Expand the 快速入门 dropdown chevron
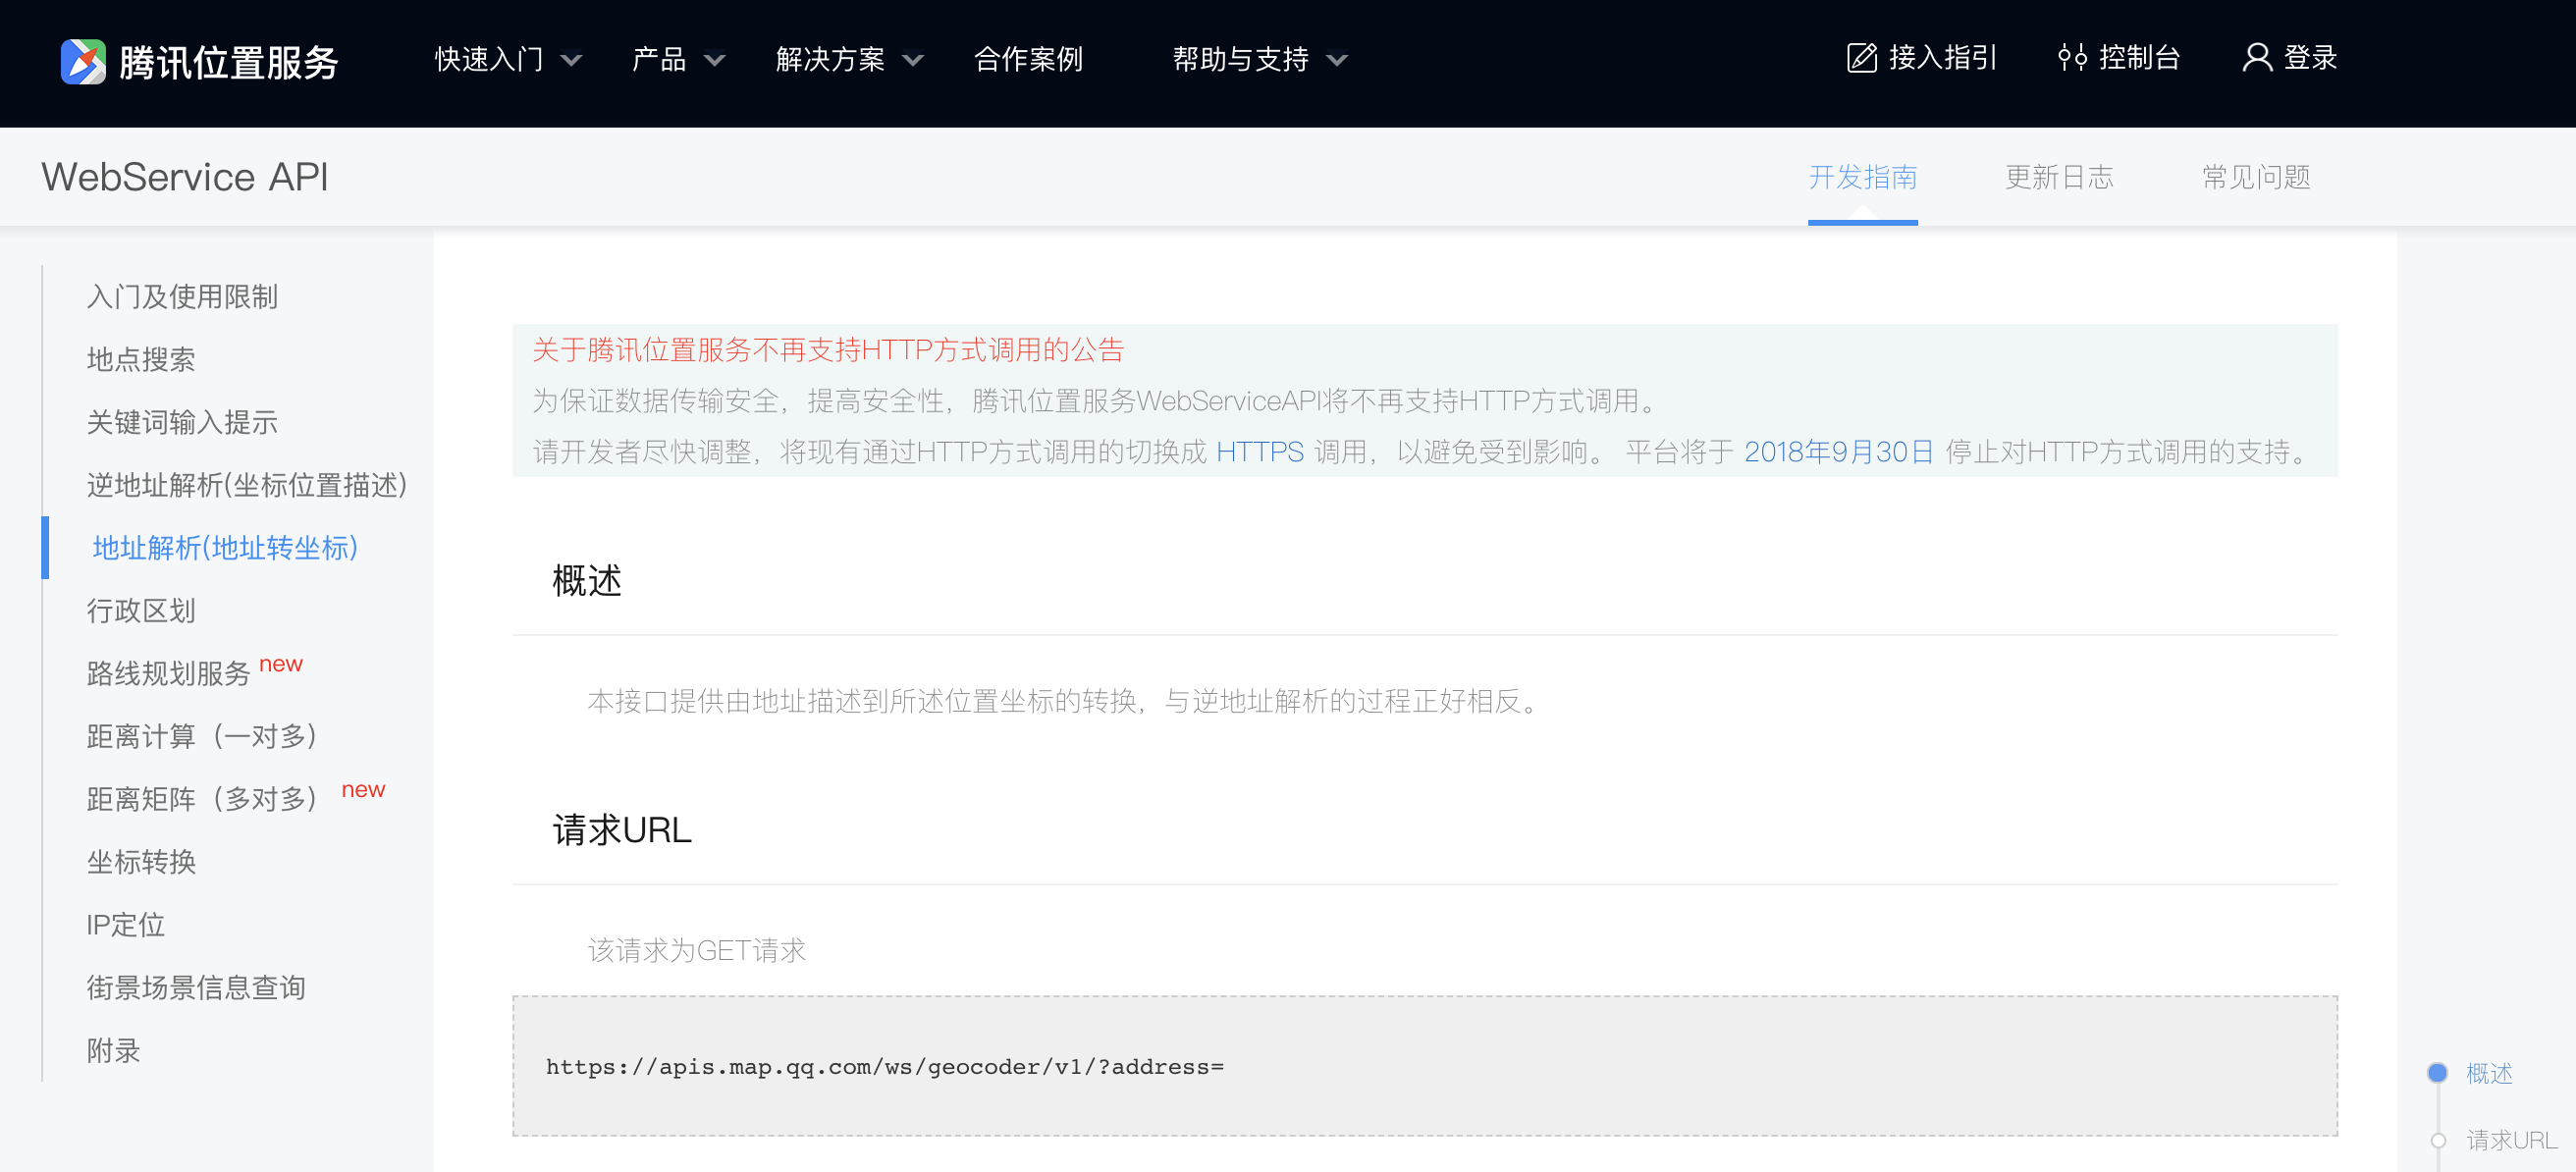Image resolution: width=2576 pixels, height=1172 pixels. click(571, 61)
